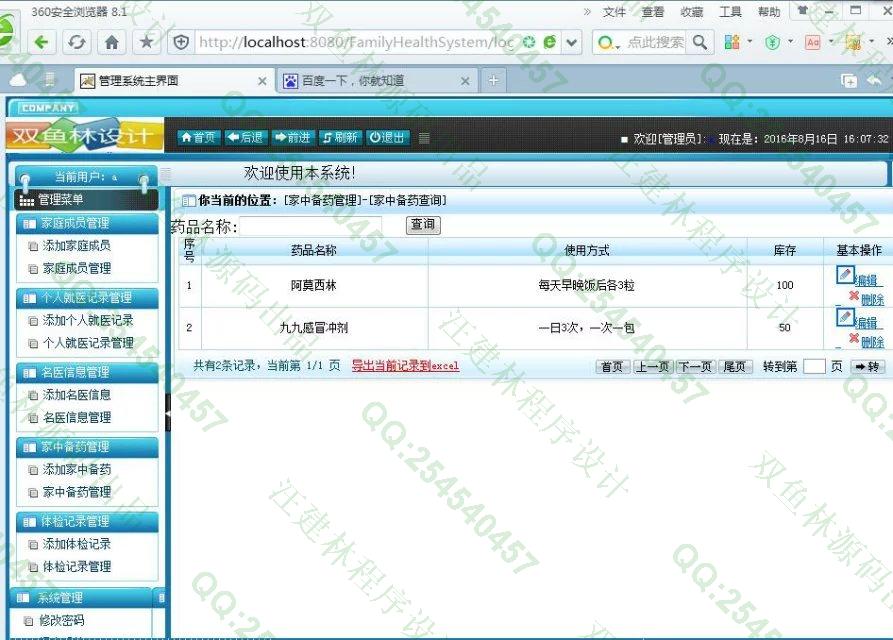Viewport: 893px width, 640px height.
Task: Collapse the sidebar using the splitter handle
Action: pos(167,412)
